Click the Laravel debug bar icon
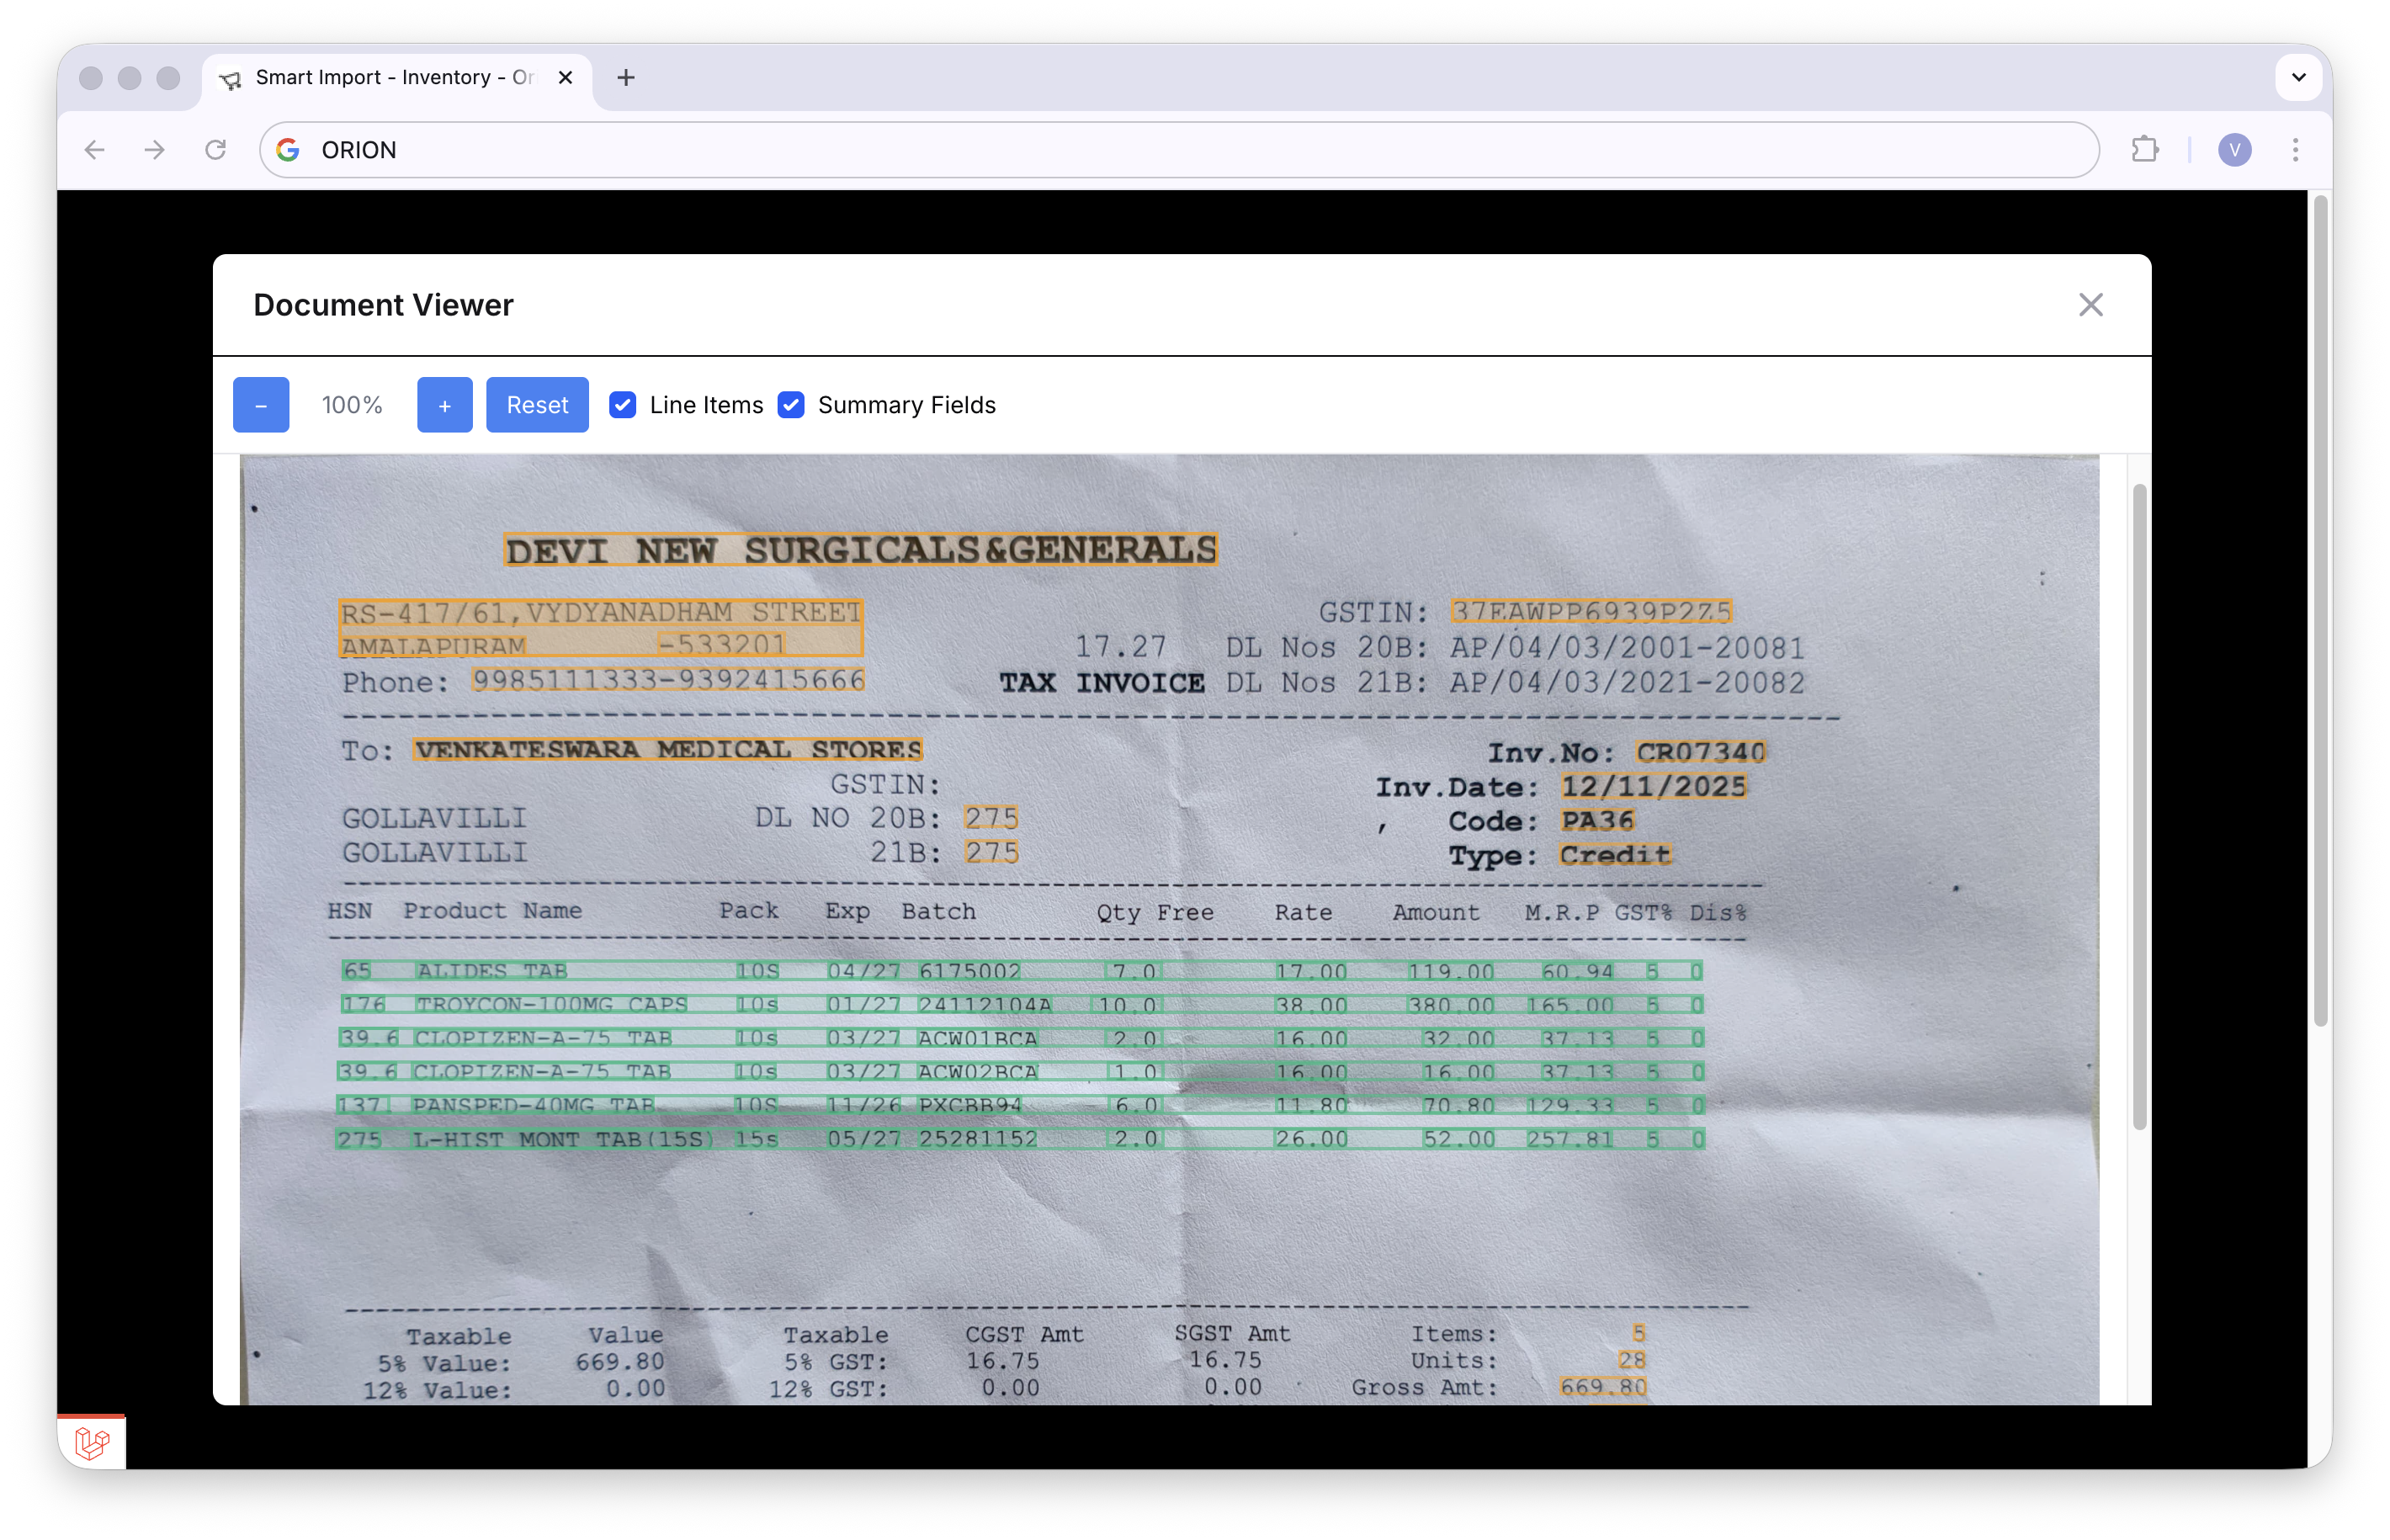The height and width of the screenshot is (1540, 2390). point(92,1442)
